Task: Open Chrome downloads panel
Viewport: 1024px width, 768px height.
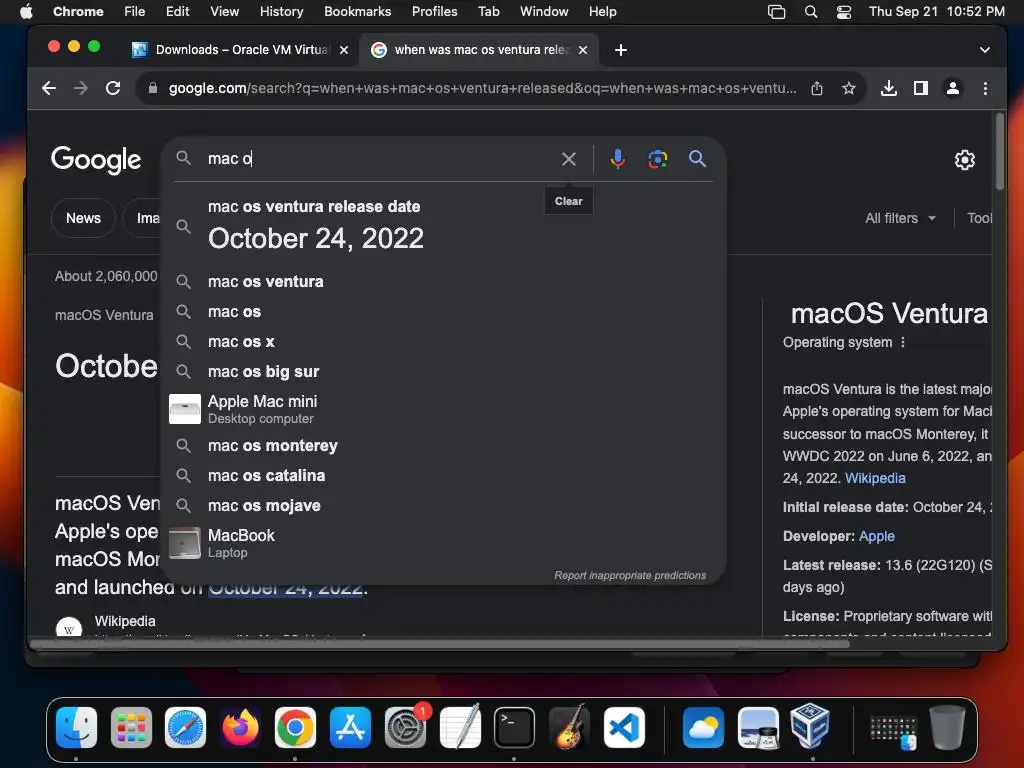Action: pyautogui.click(x=888, y=88)
